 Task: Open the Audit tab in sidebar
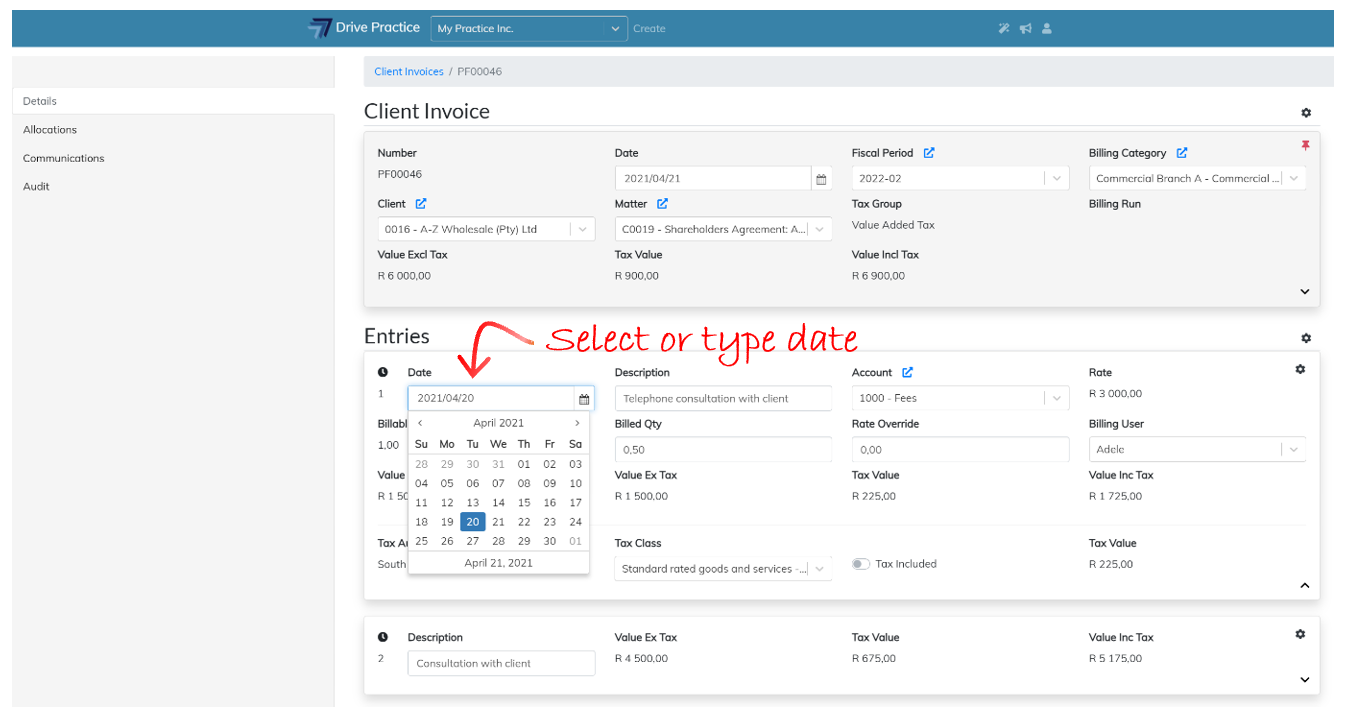pyautogui.click(x=37, y=187)
